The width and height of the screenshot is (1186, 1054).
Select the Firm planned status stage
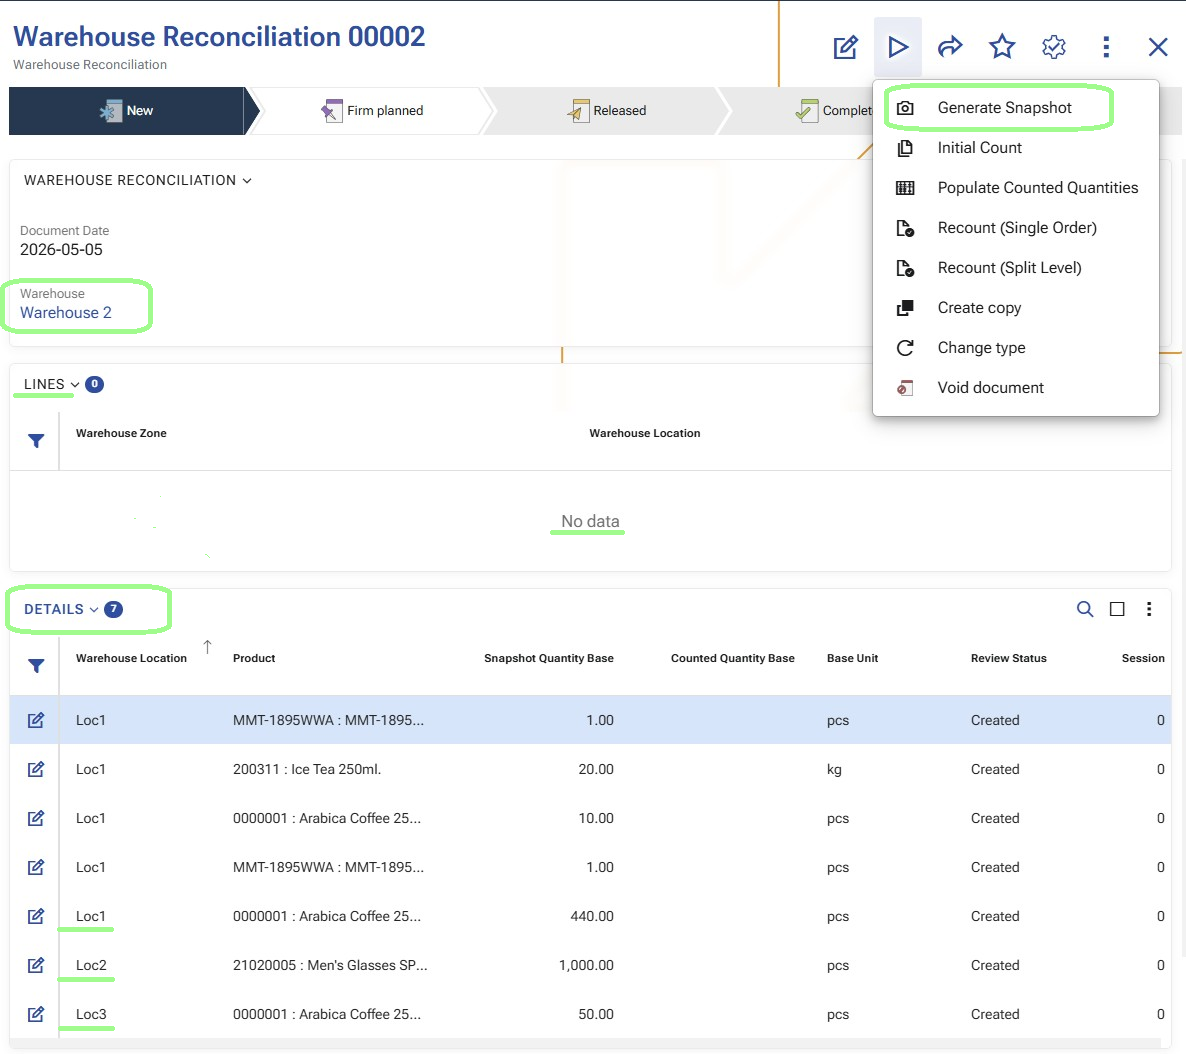(372, 110)
